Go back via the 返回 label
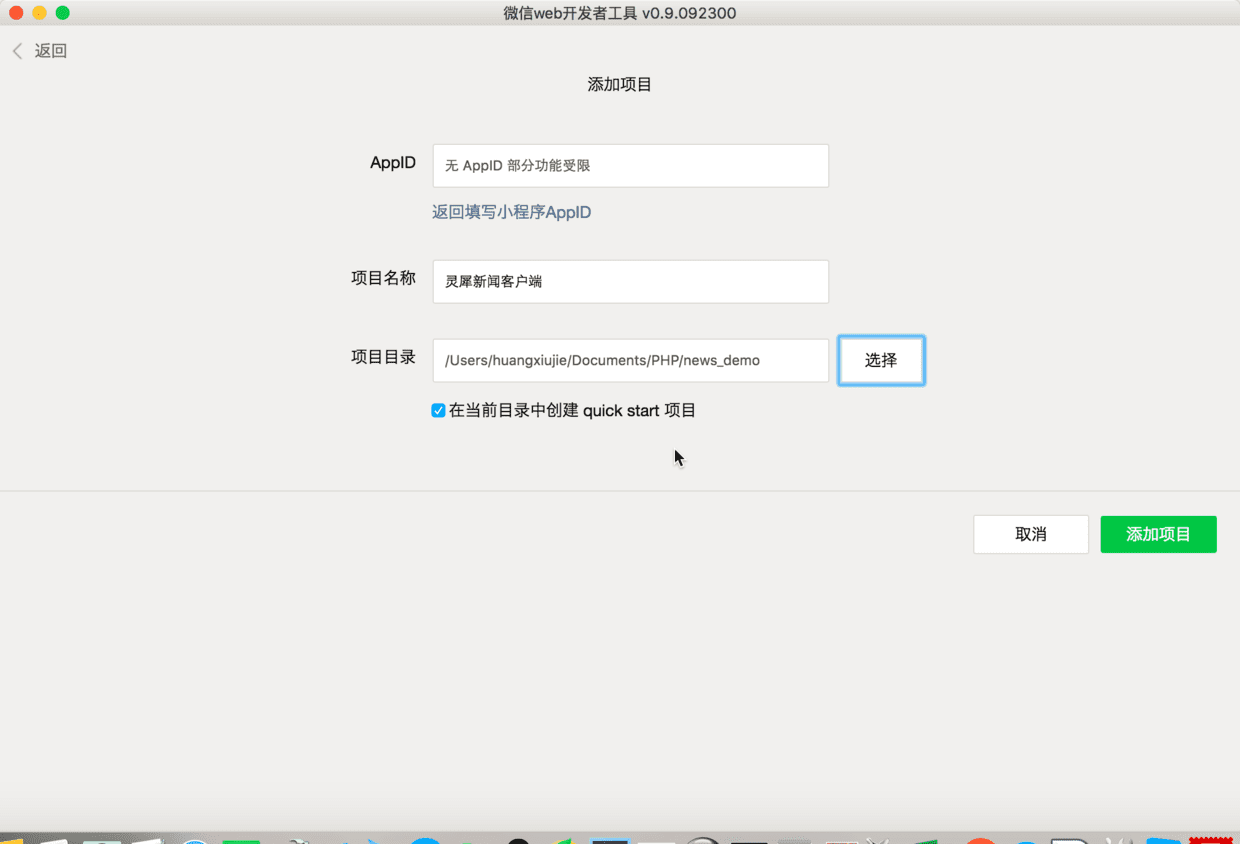This screenshot has width=1240, height=844. click(51, 51)
